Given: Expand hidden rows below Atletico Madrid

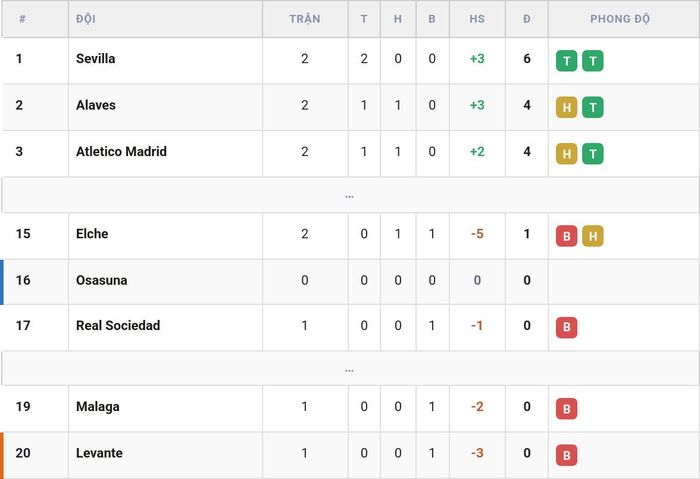Looking at the screenshot, I should click(x=350, y=195).
